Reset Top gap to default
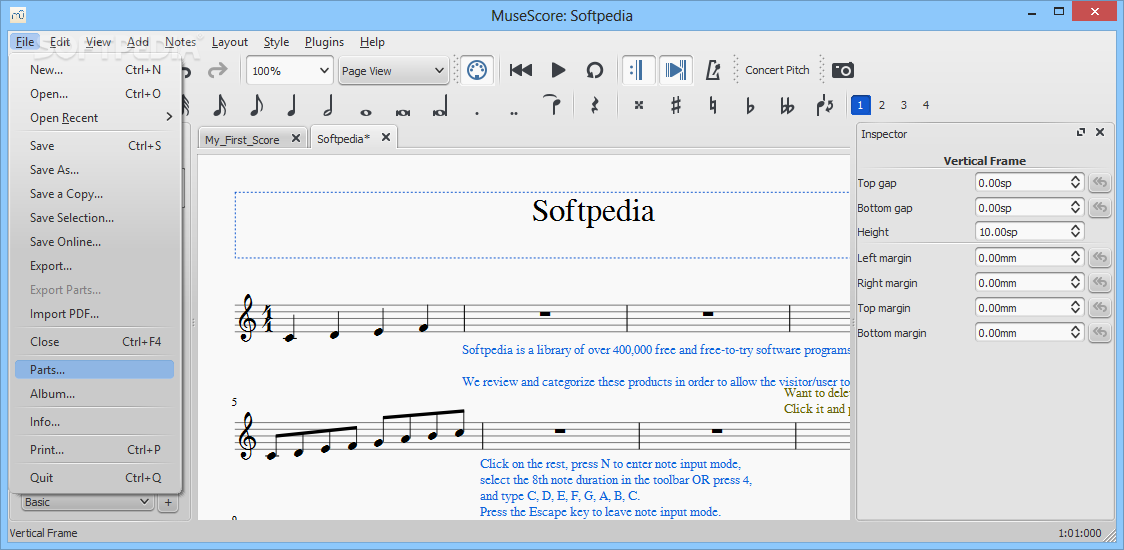This screenshot has height=550, width=1124. (1099, 183)
